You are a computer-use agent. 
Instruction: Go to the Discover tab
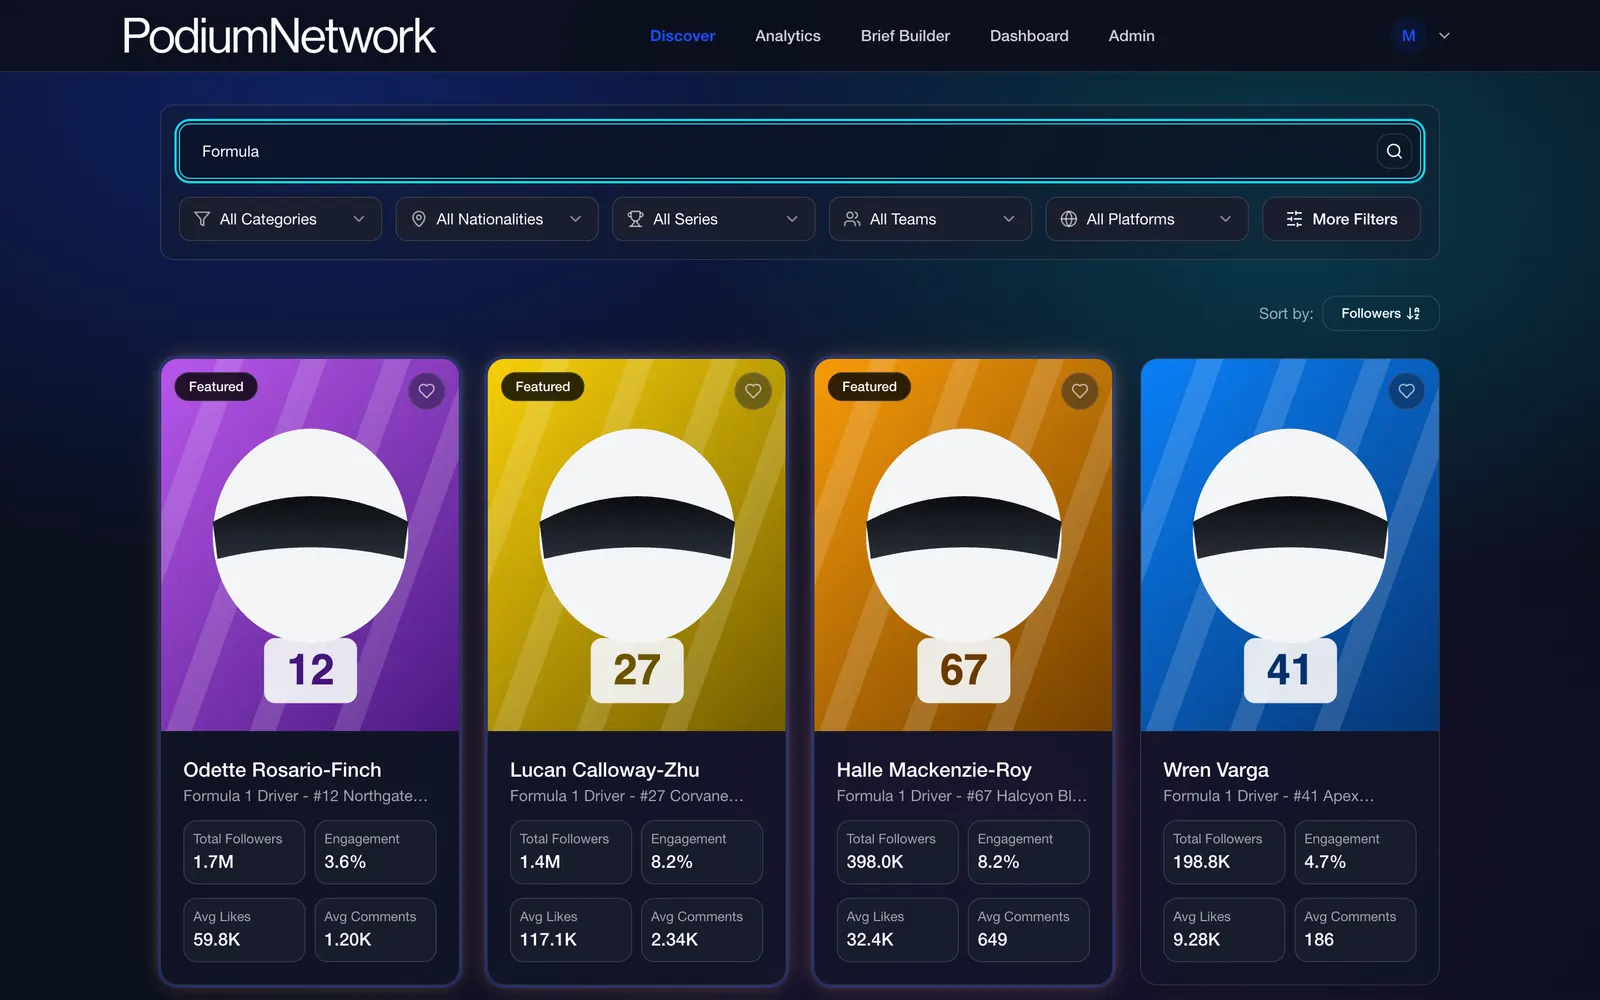682,36
